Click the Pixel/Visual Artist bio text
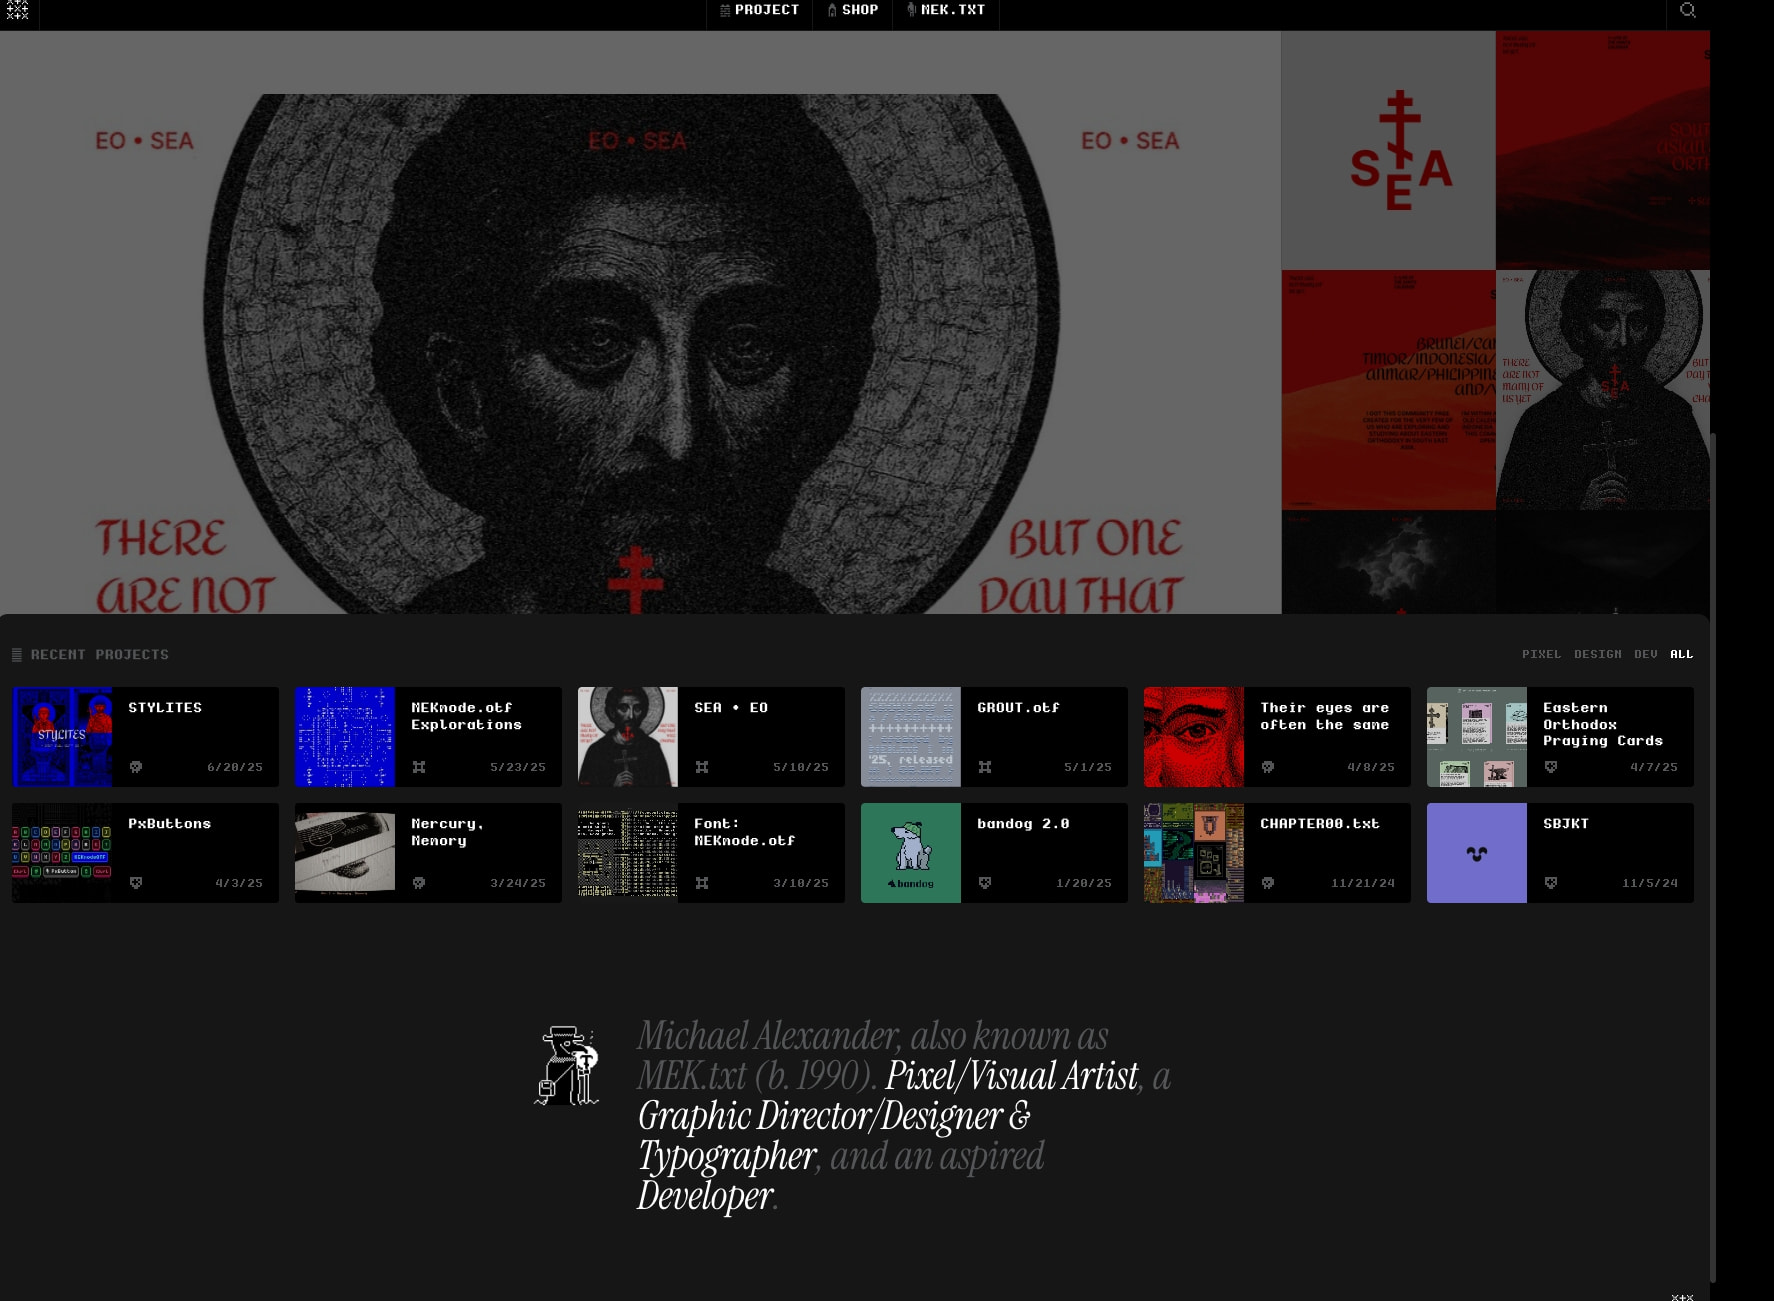The image size is (1774, 1301). [1012, 1076]
